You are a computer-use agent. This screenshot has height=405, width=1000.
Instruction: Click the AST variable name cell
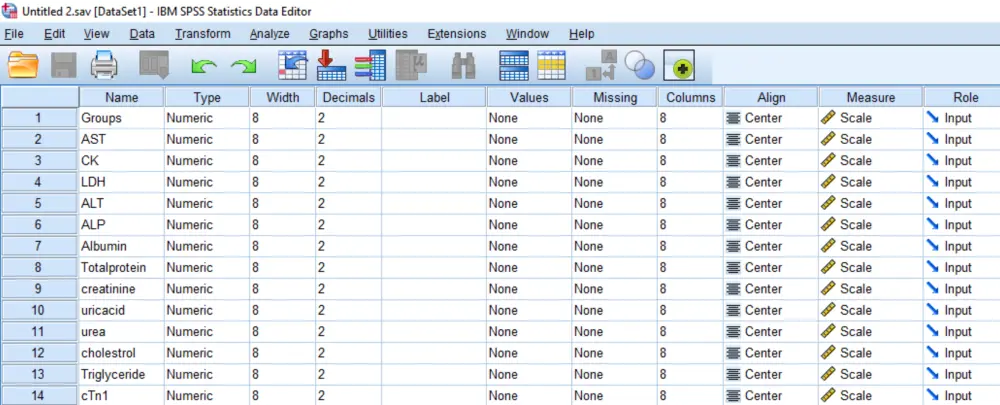[122, 139]
